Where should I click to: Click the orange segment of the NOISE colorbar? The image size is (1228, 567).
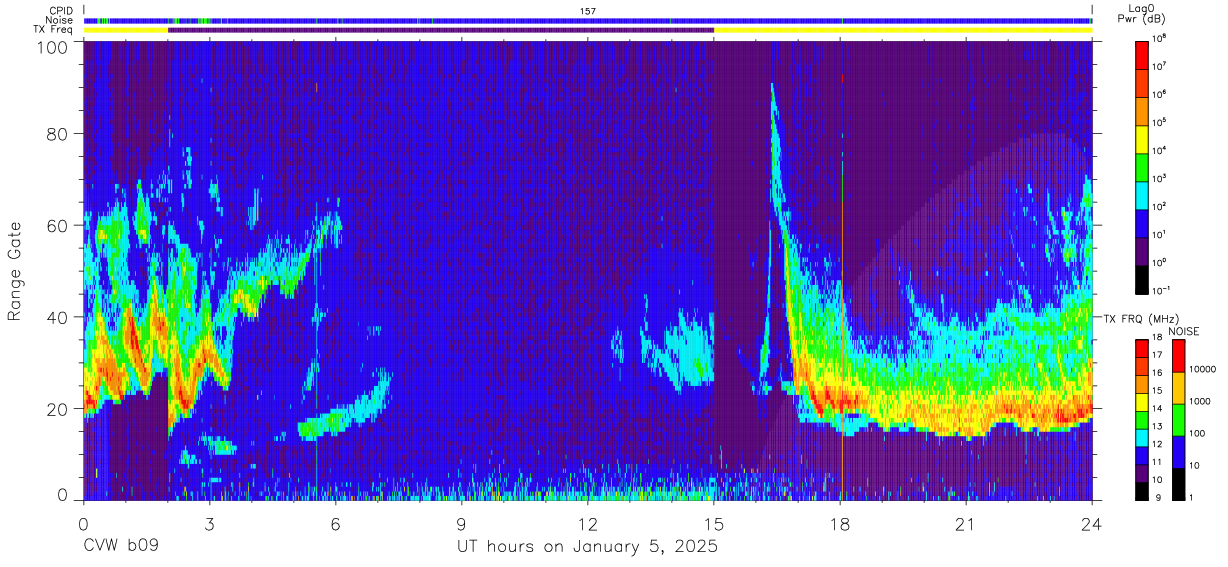tap(1178, 387)
